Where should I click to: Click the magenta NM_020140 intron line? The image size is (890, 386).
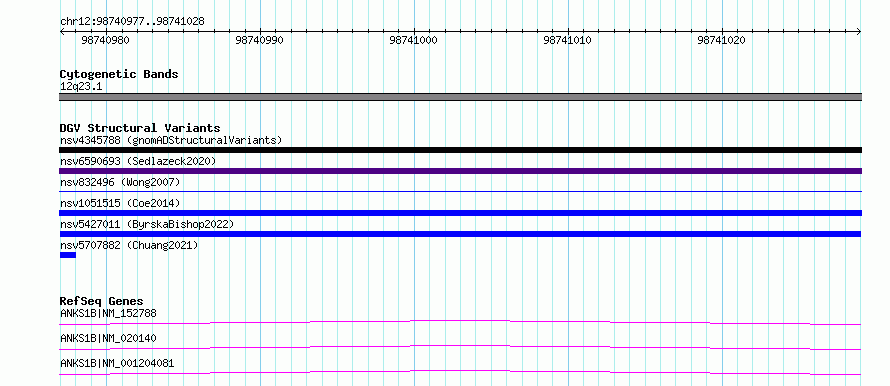coord(460,347)
